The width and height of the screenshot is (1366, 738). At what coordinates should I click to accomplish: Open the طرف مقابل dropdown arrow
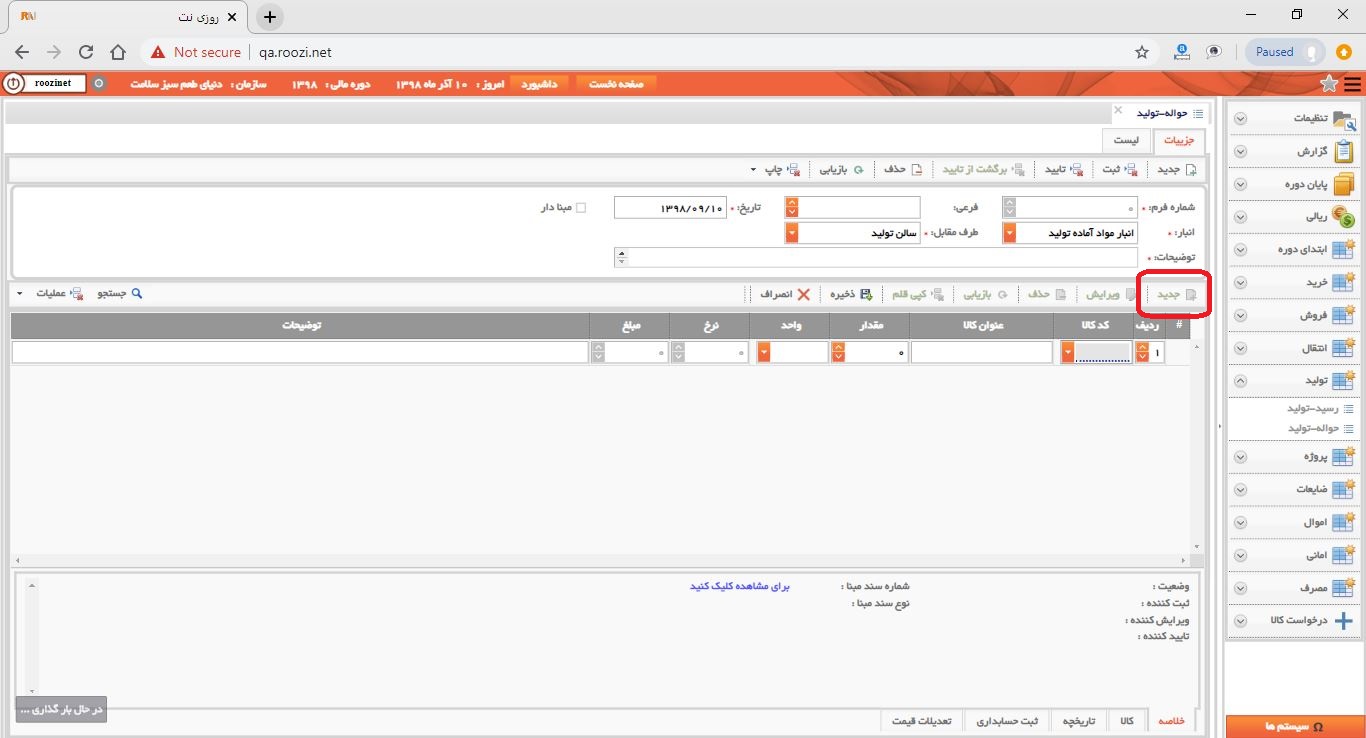[x=792, y=232]
